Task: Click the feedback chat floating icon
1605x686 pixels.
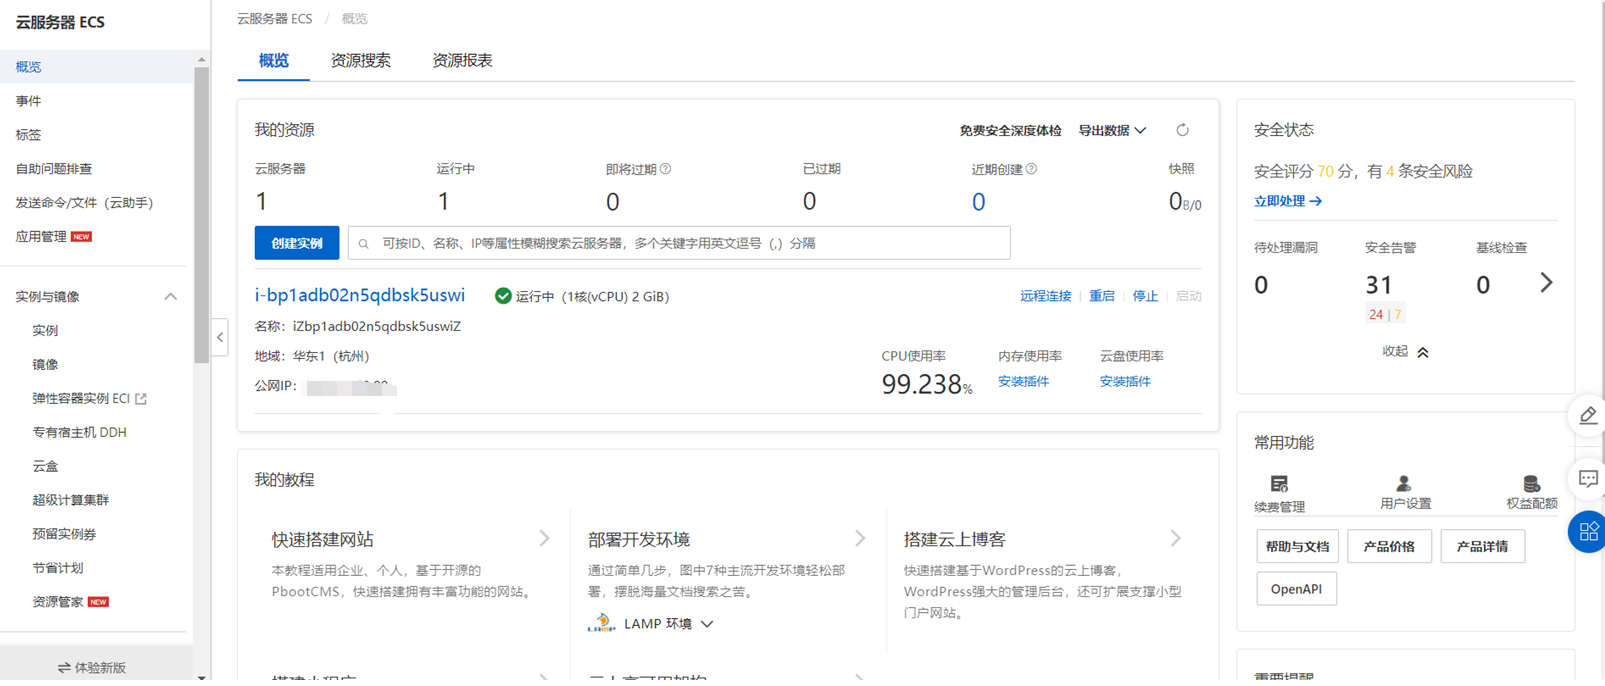Action: (x=1588, y=479)
